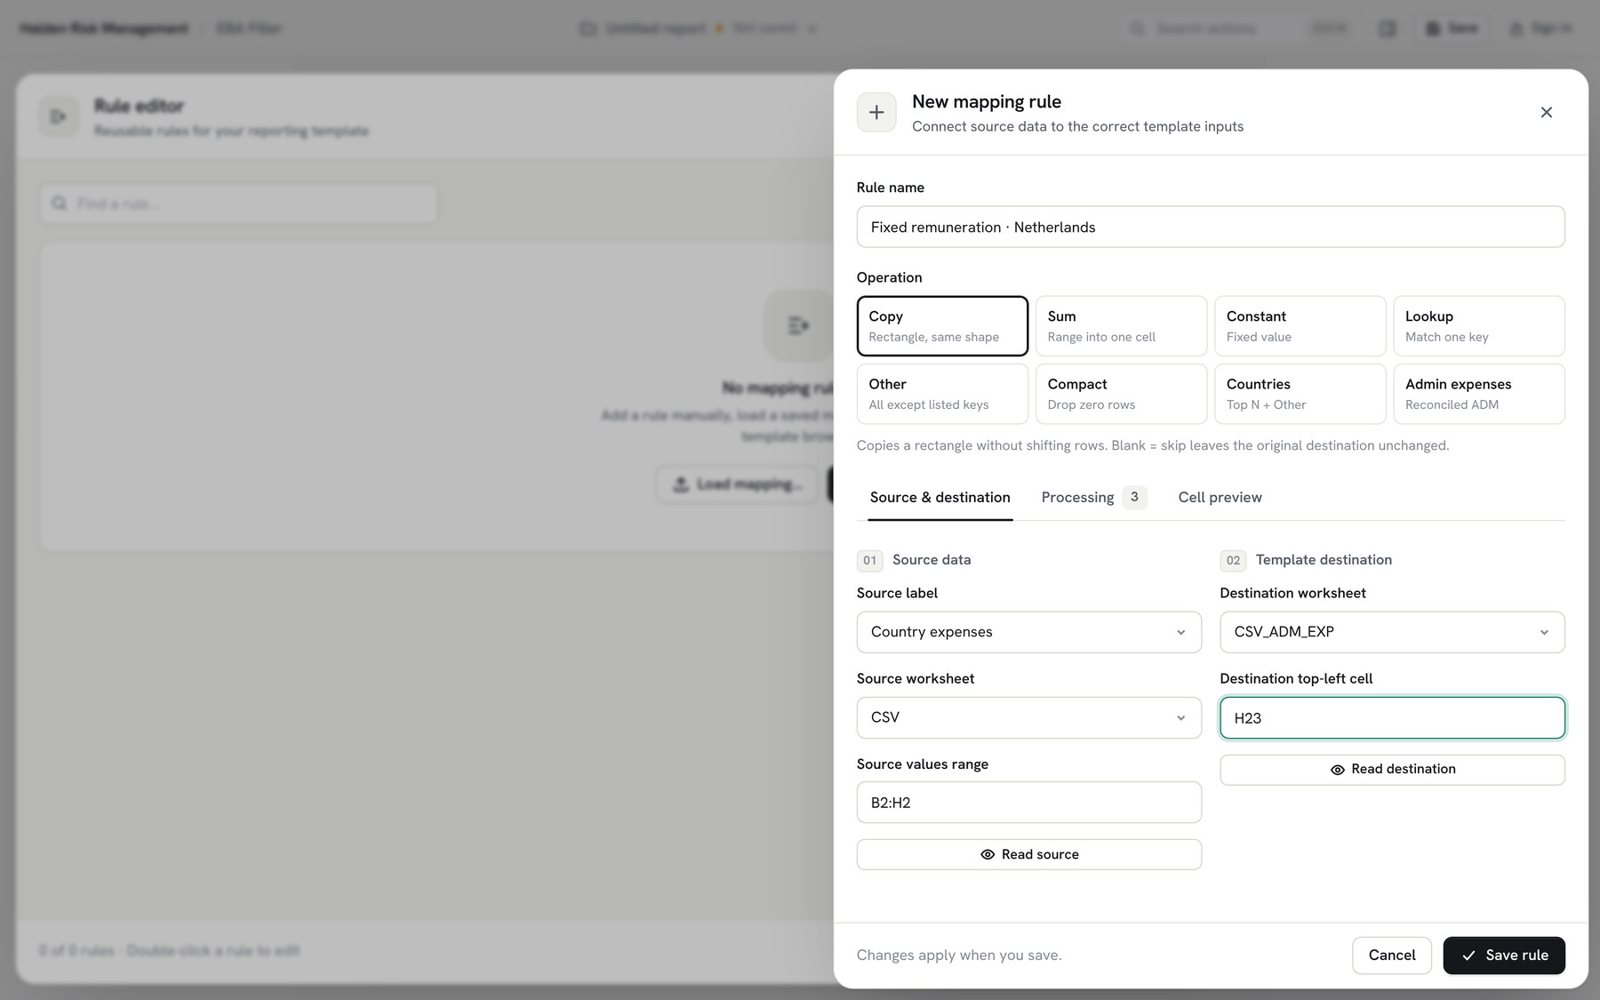1600x1000 pixels.
Task: Click the Find a rule search box
Action: point(239,203)
